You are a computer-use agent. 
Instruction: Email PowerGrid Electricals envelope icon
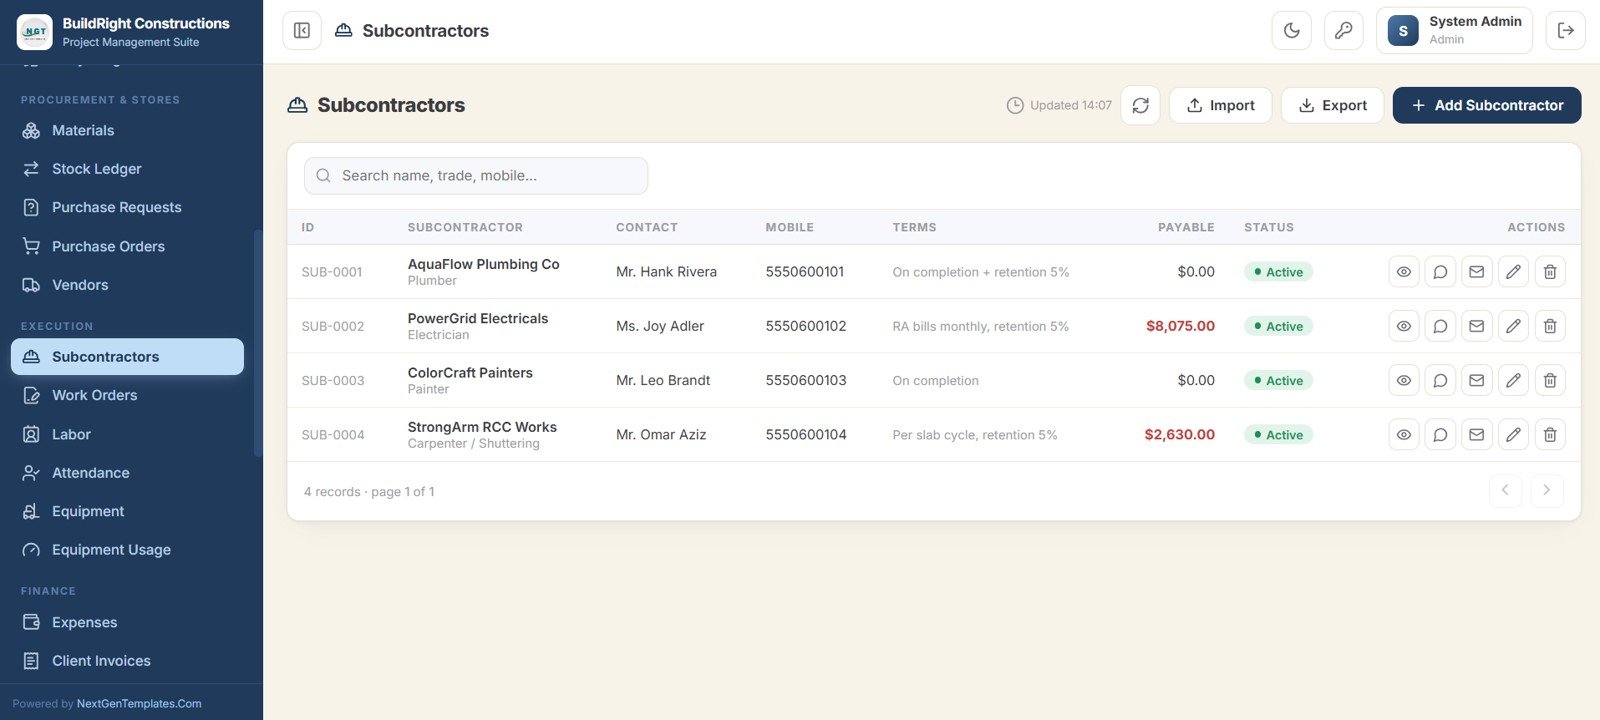click(1476, 326)
